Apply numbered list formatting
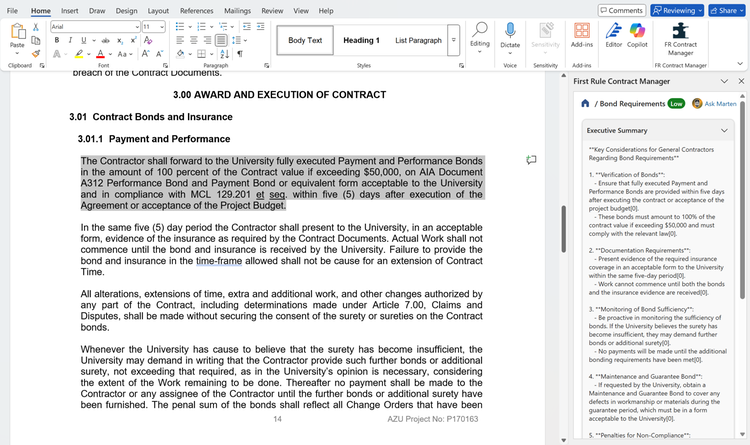The image size is (750, 445). coord(201,27)
